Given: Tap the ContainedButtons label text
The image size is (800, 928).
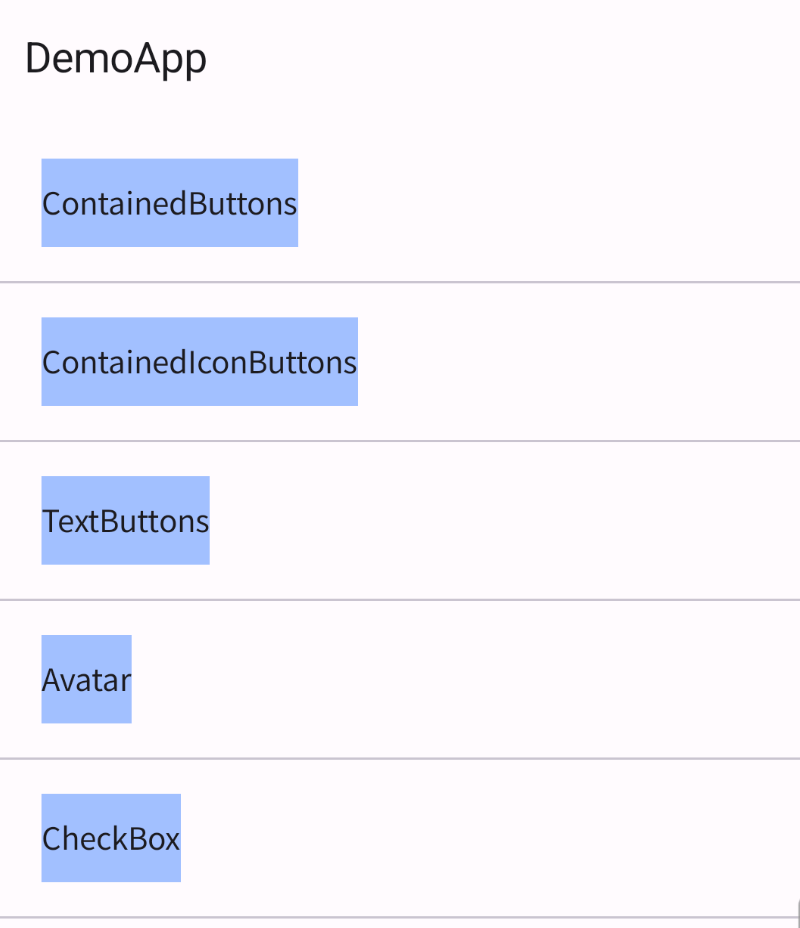Looking at the screenshot, I should pos(169,202).
